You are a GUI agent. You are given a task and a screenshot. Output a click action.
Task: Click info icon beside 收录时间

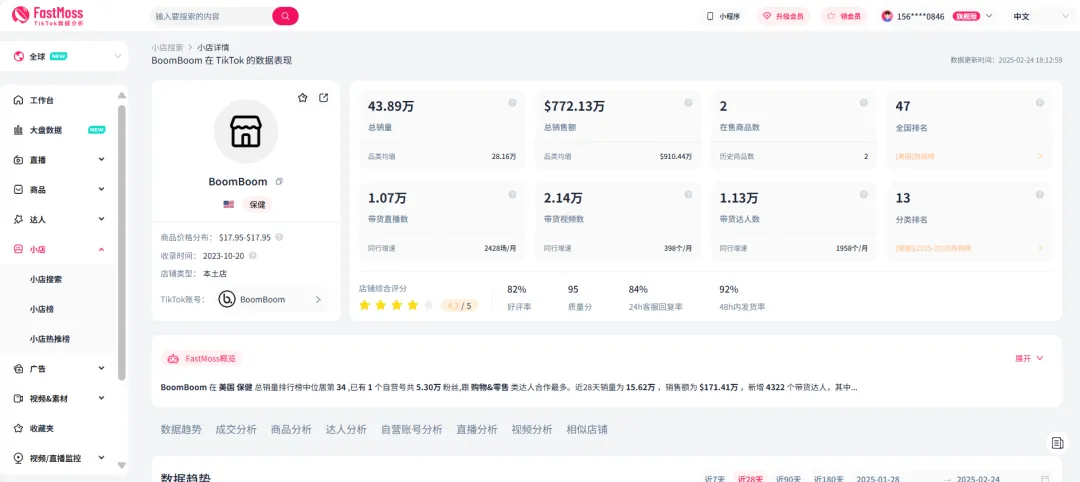click(x=253, y=255)
